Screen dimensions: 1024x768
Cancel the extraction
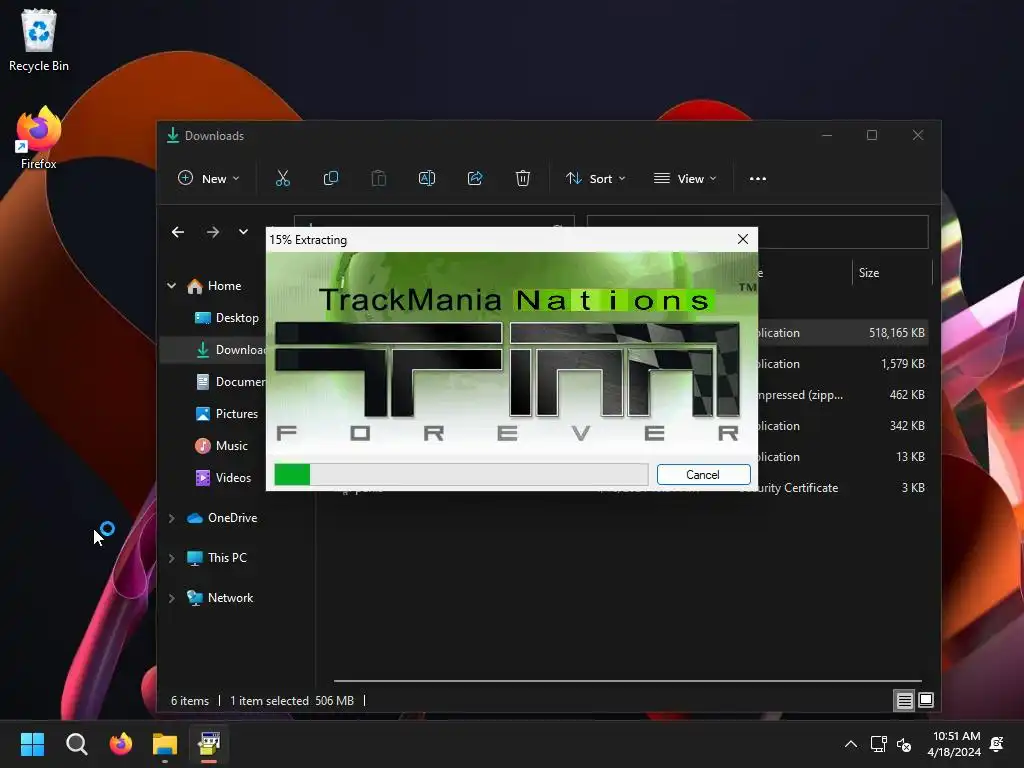pyautogui.click(x=703, y=475)
